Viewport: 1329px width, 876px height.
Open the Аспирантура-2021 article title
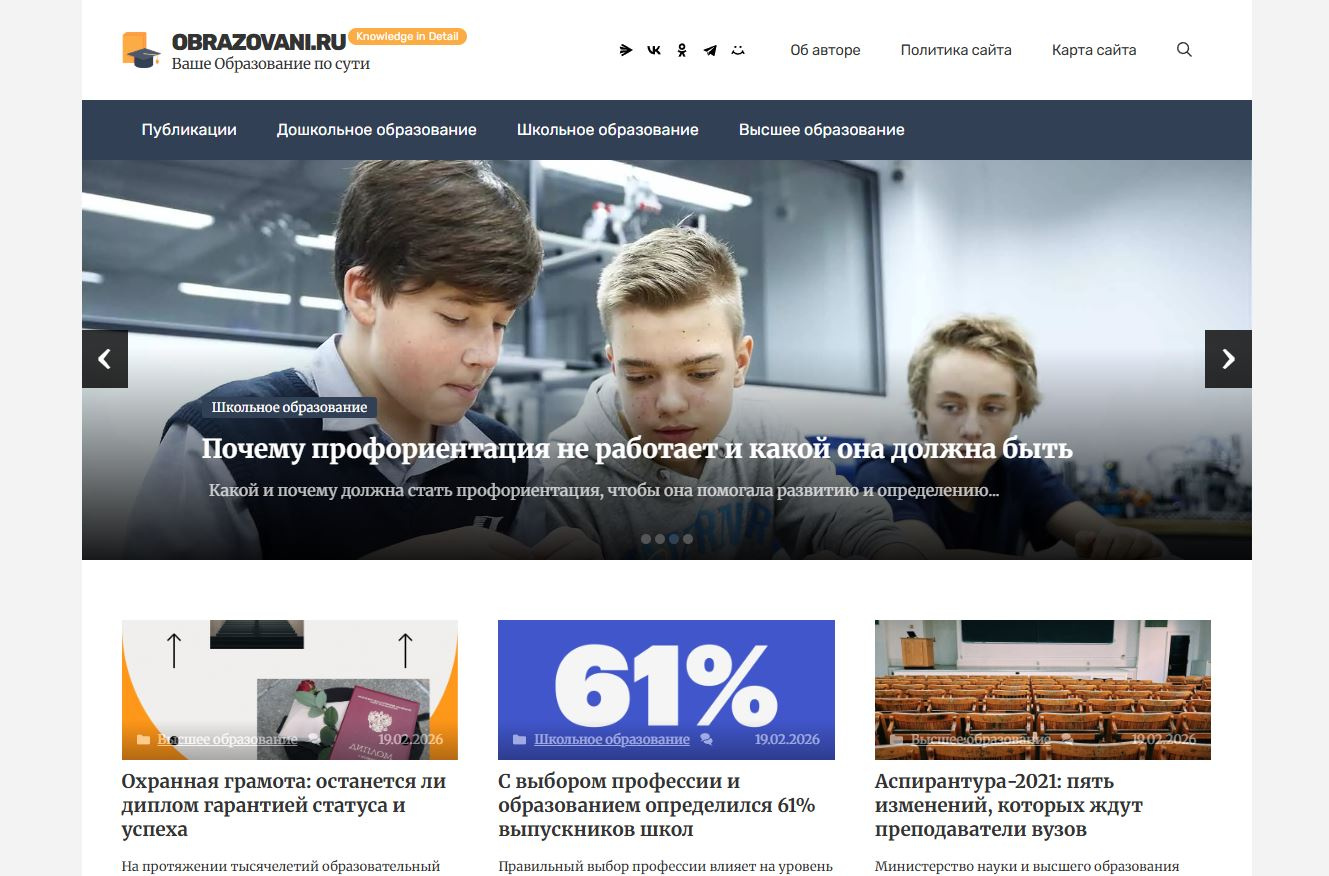(x=1009, y=805)
